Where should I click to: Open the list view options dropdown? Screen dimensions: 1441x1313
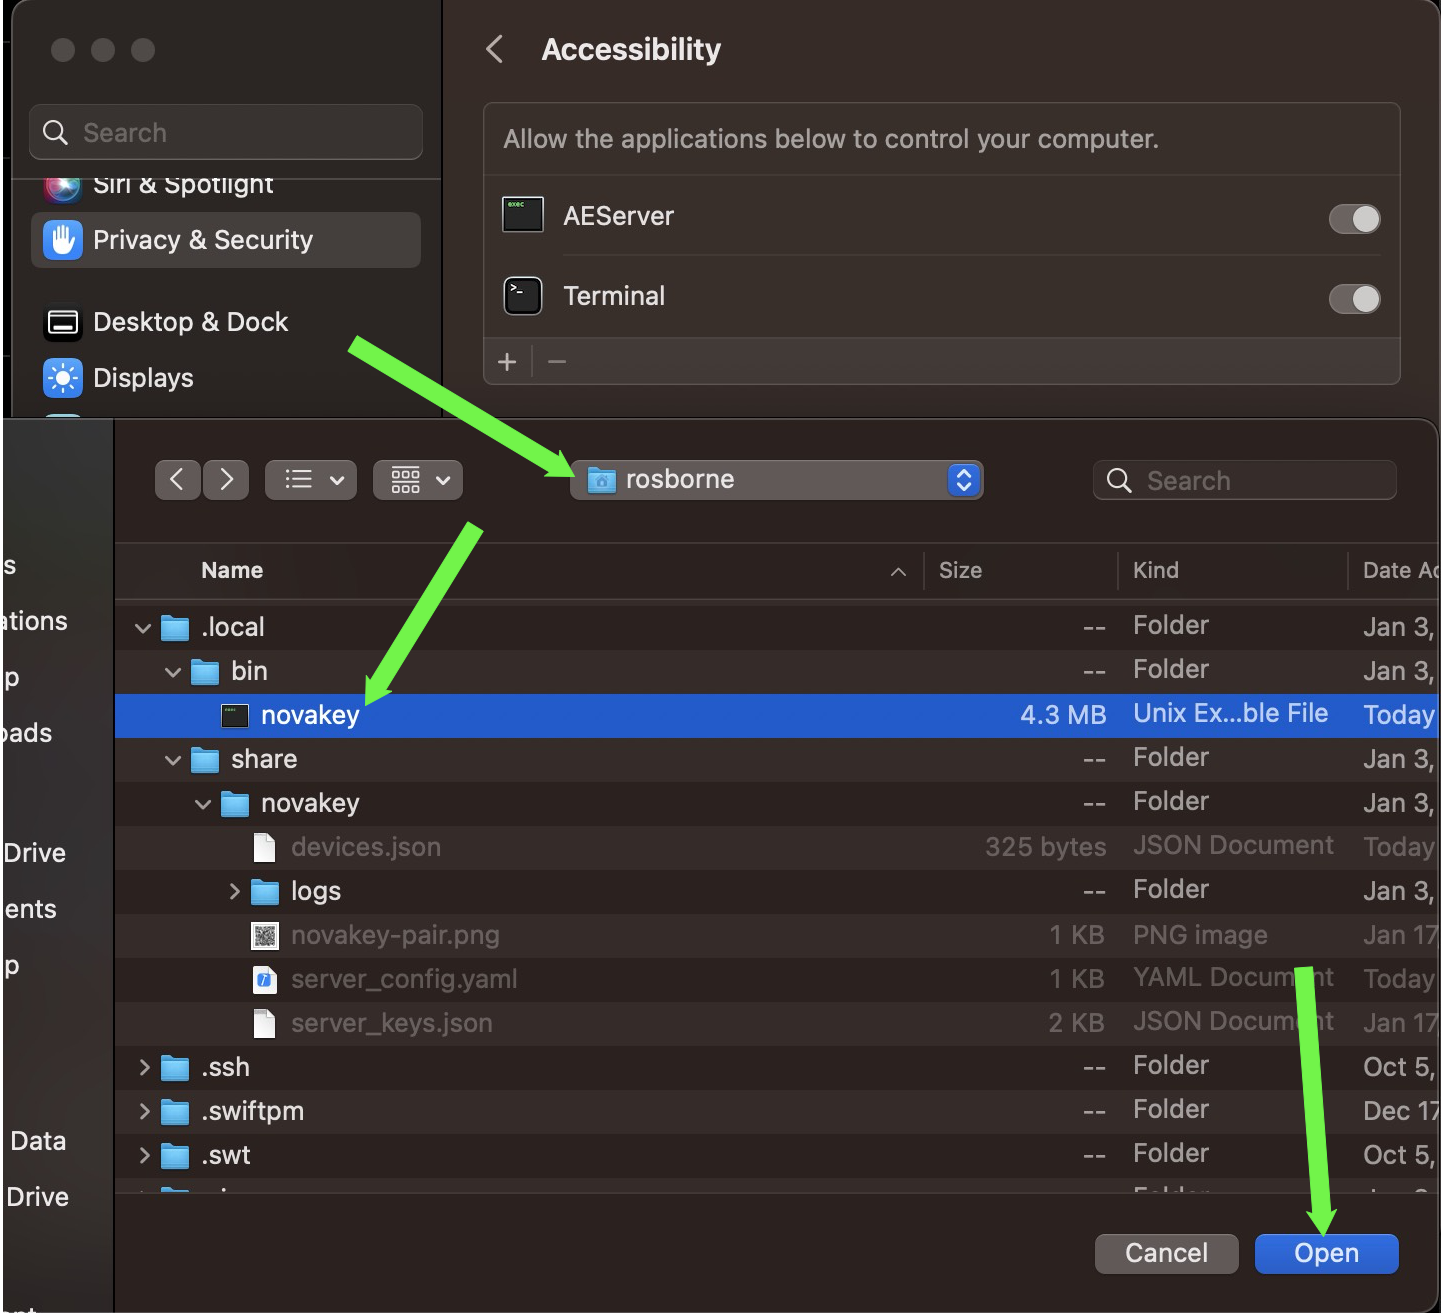coord(311,480)
